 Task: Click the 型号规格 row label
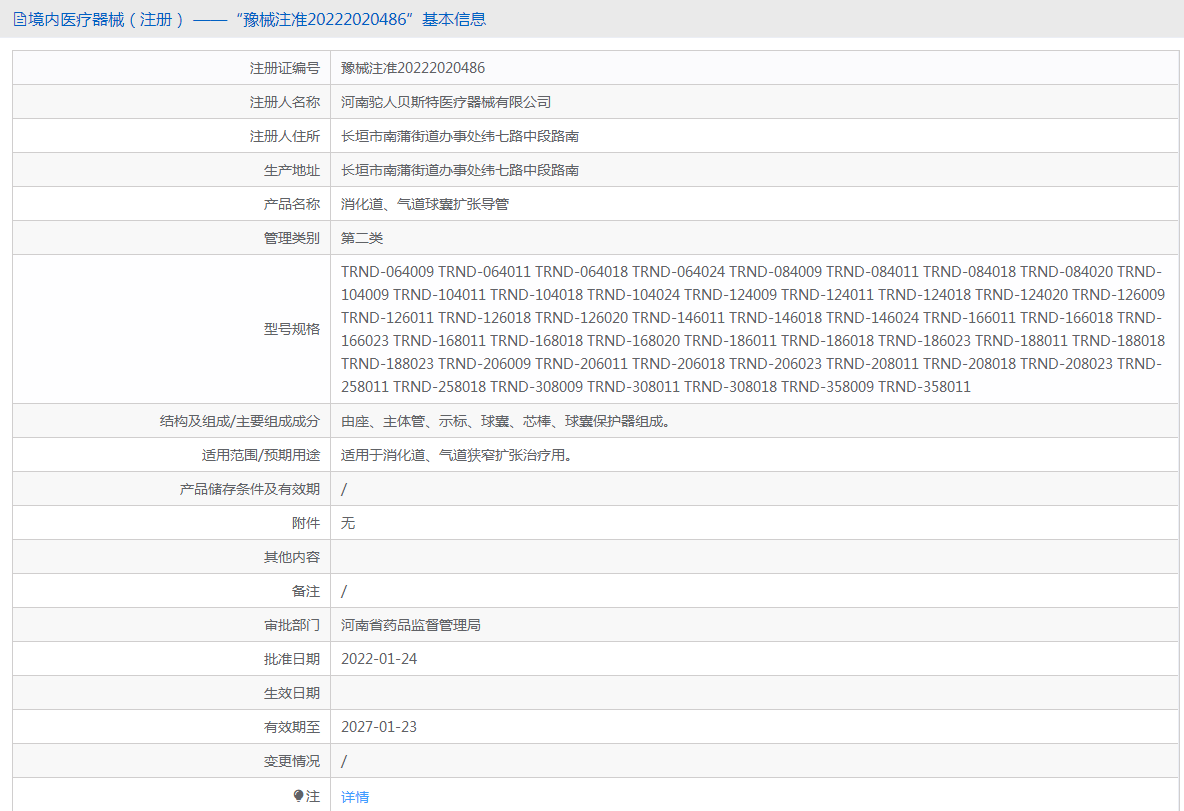click(292, 329)
